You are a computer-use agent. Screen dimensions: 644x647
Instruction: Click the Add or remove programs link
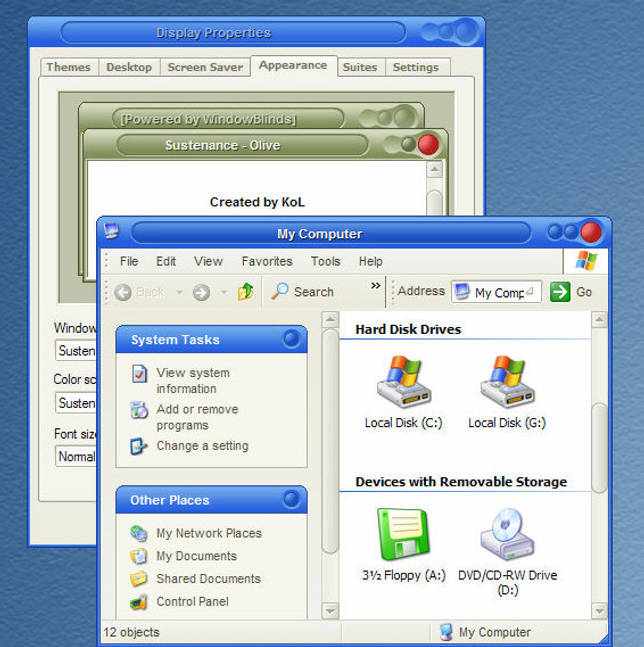[197, 417]
